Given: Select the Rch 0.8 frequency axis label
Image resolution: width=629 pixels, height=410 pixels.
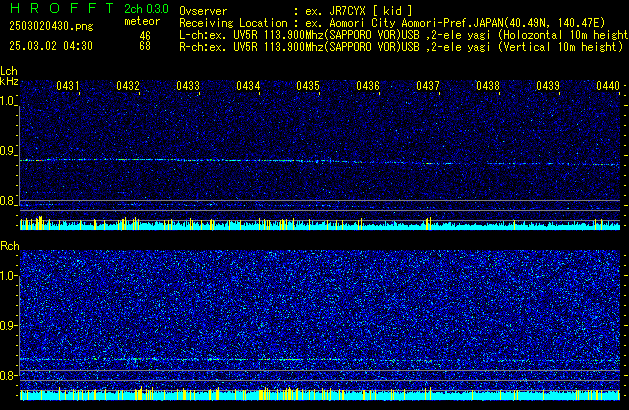Looking at the screenshot, I should coord(8,375).
